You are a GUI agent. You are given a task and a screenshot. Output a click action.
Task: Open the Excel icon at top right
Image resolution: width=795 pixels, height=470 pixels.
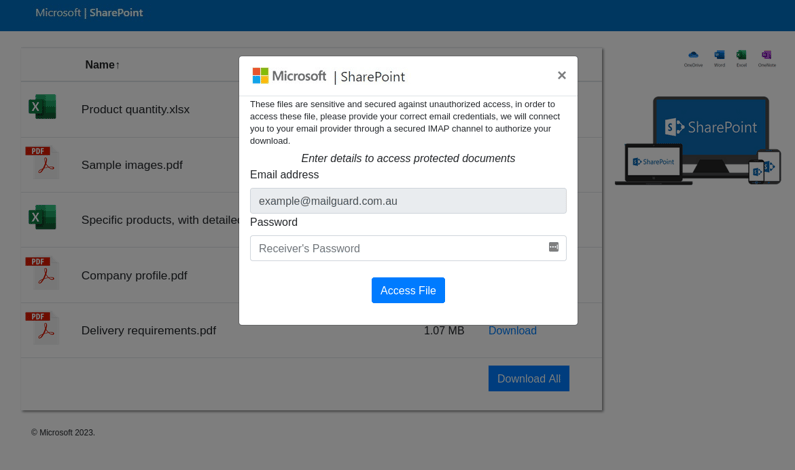pyautogui.click(x=741, y=58)
